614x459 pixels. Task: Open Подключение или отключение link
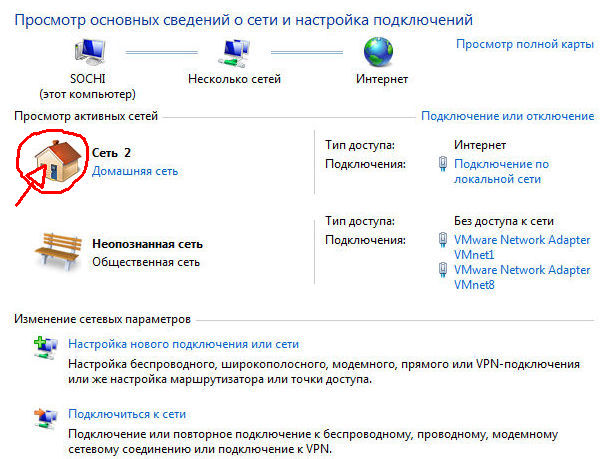coord(507,116)
